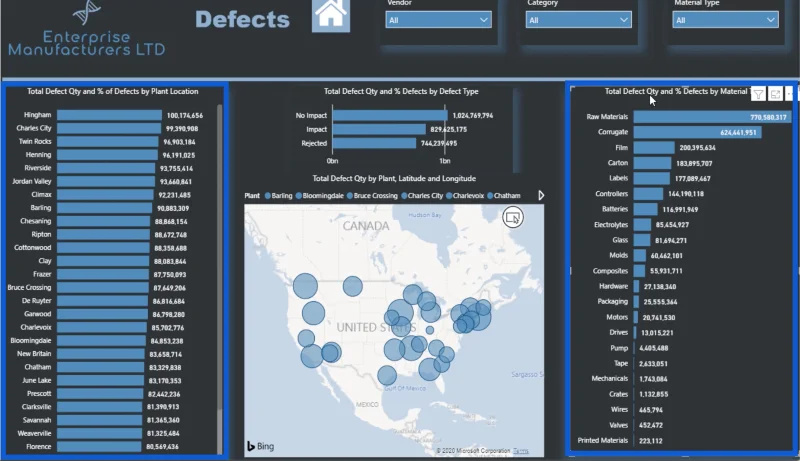The width and height of the screenshot is (800, 461).
Task: Select the Electrolytes bar
Action: pos(642,224)
